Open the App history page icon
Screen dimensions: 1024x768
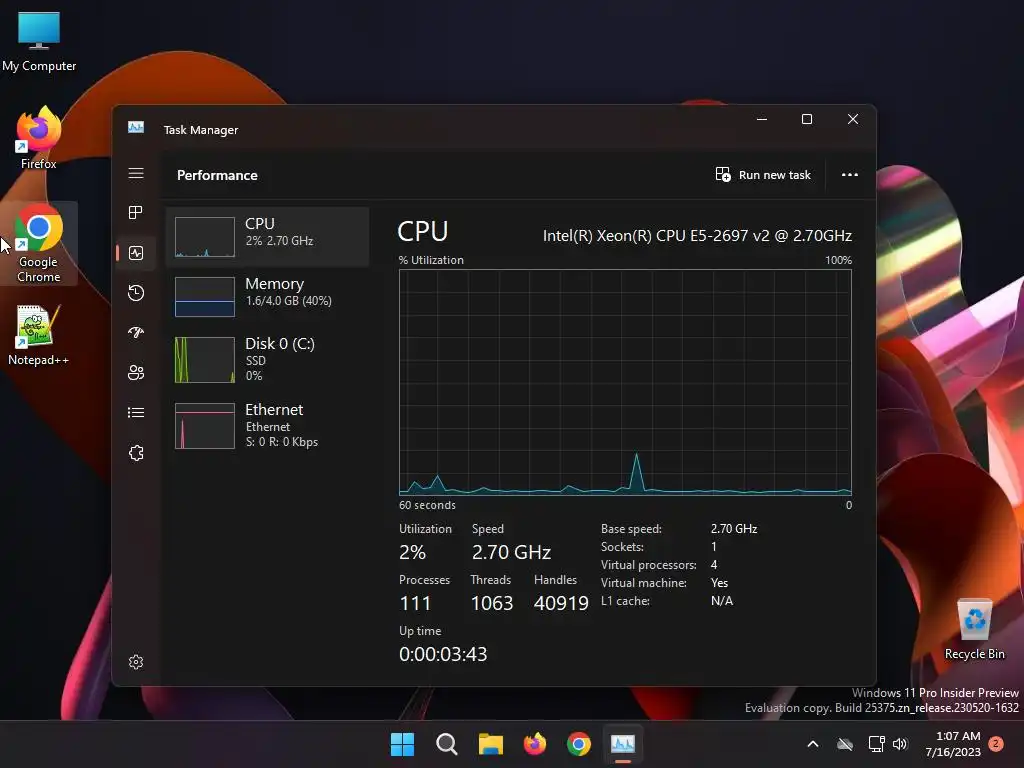point(136,293)
